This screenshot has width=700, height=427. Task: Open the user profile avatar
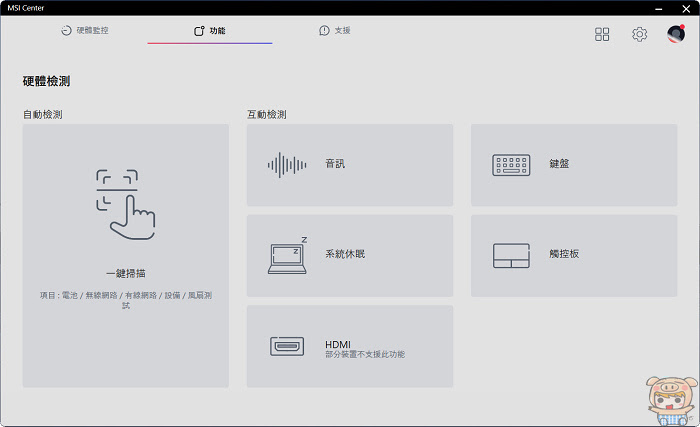pyautogui.click(x=676, y=34)
